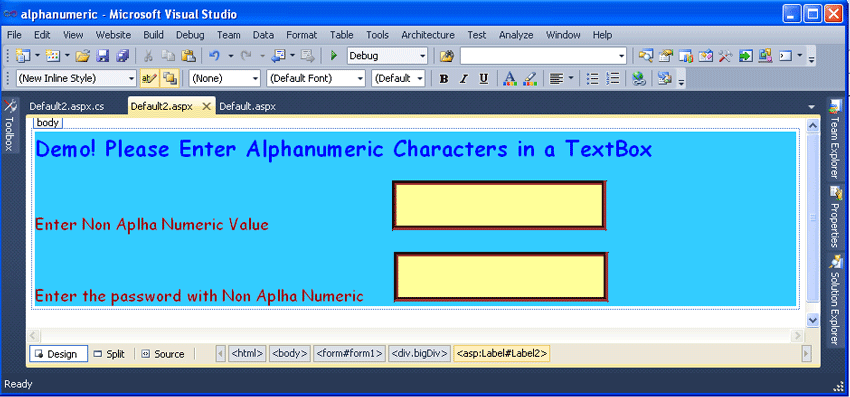Click the New Project toolbar icon
The width and height of the screenshot is (850, 397).
23,55
